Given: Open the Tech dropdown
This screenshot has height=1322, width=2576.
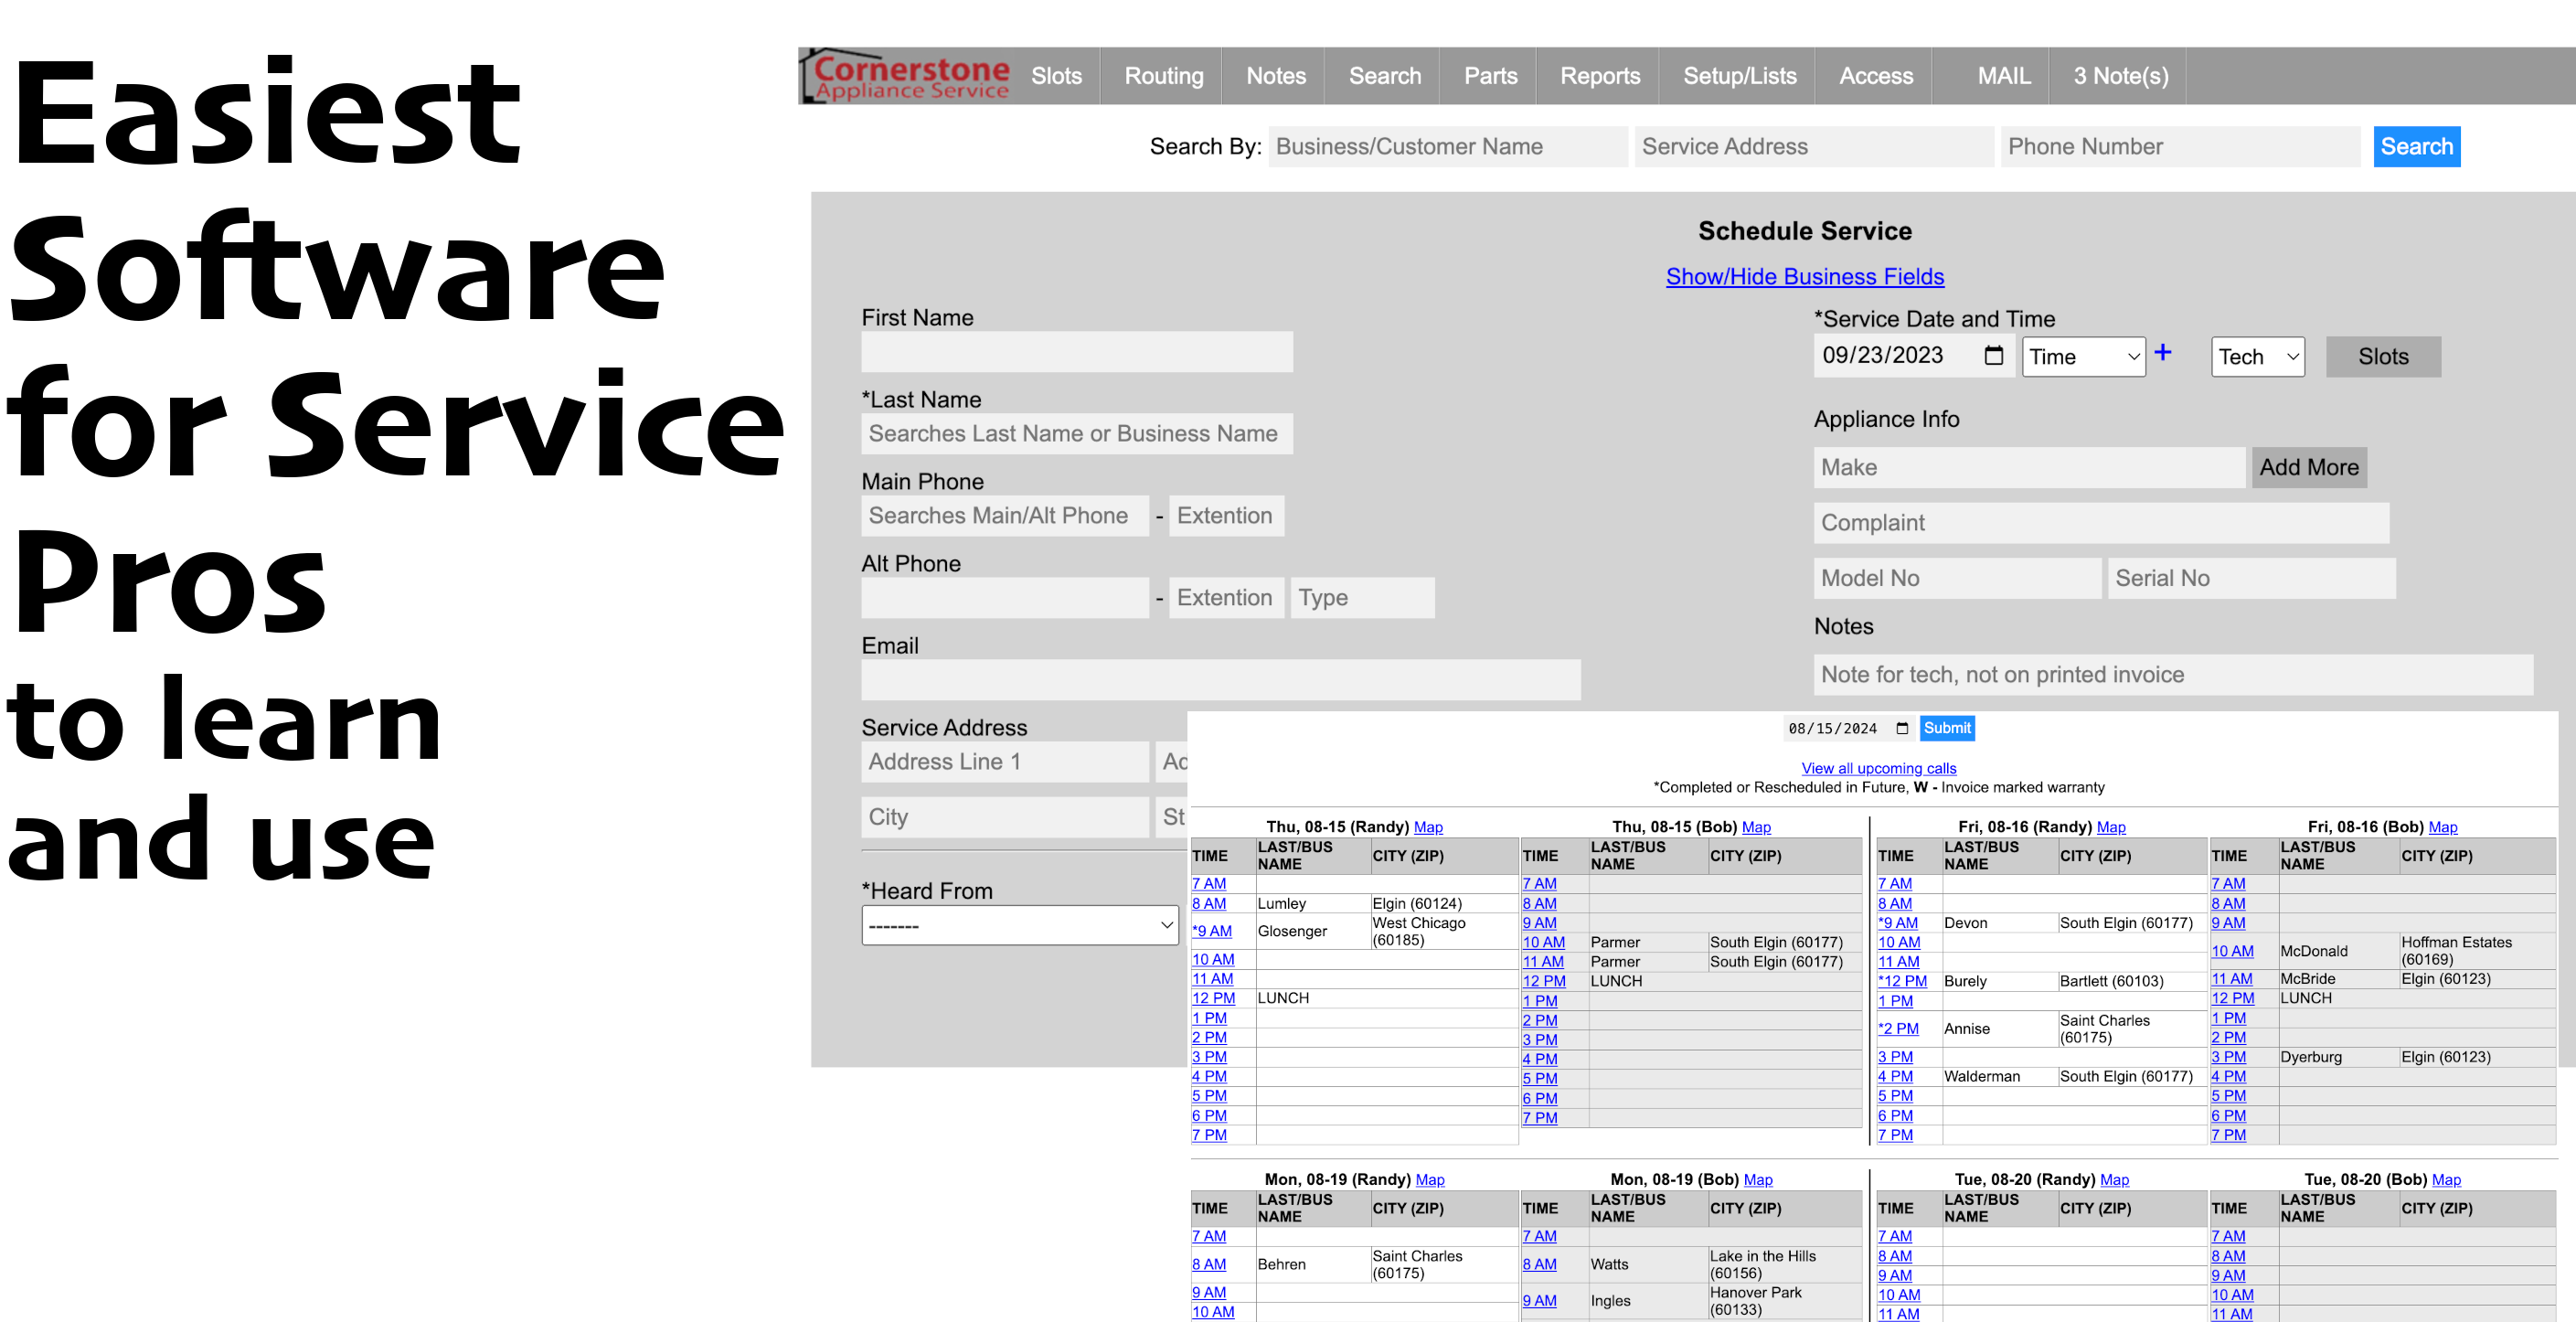Looking at the screenshot, I should pos(2257,357).
